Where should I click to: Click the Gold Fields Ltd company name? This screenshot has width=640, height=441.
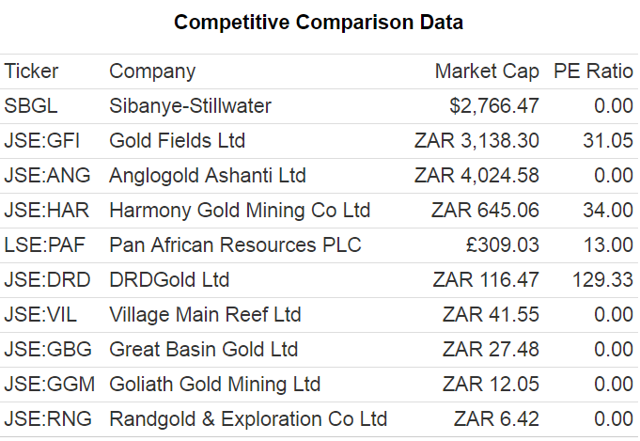coord(177,141)
